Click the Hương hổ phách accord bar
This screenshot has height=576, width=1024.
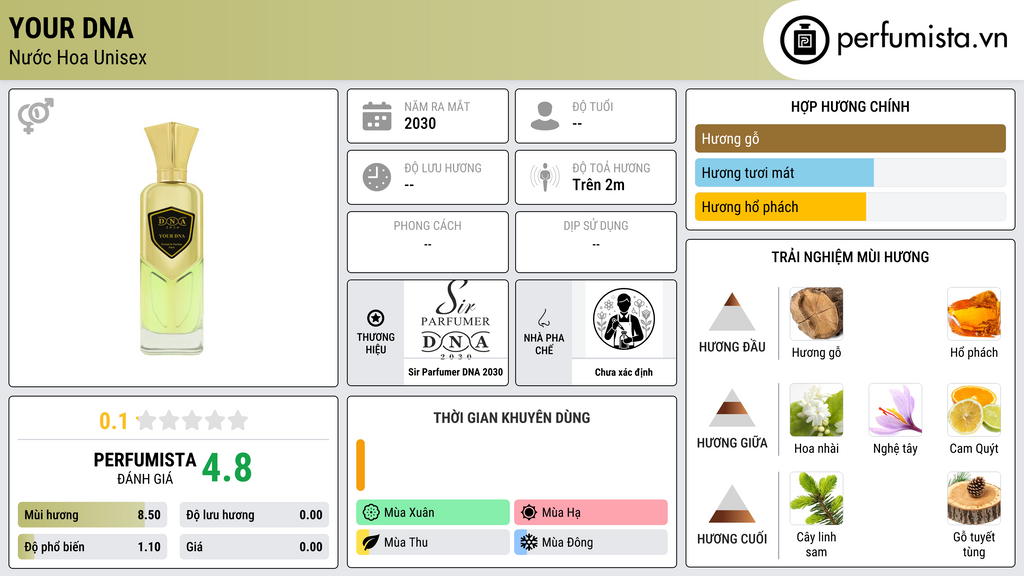(x=850, y=207)
